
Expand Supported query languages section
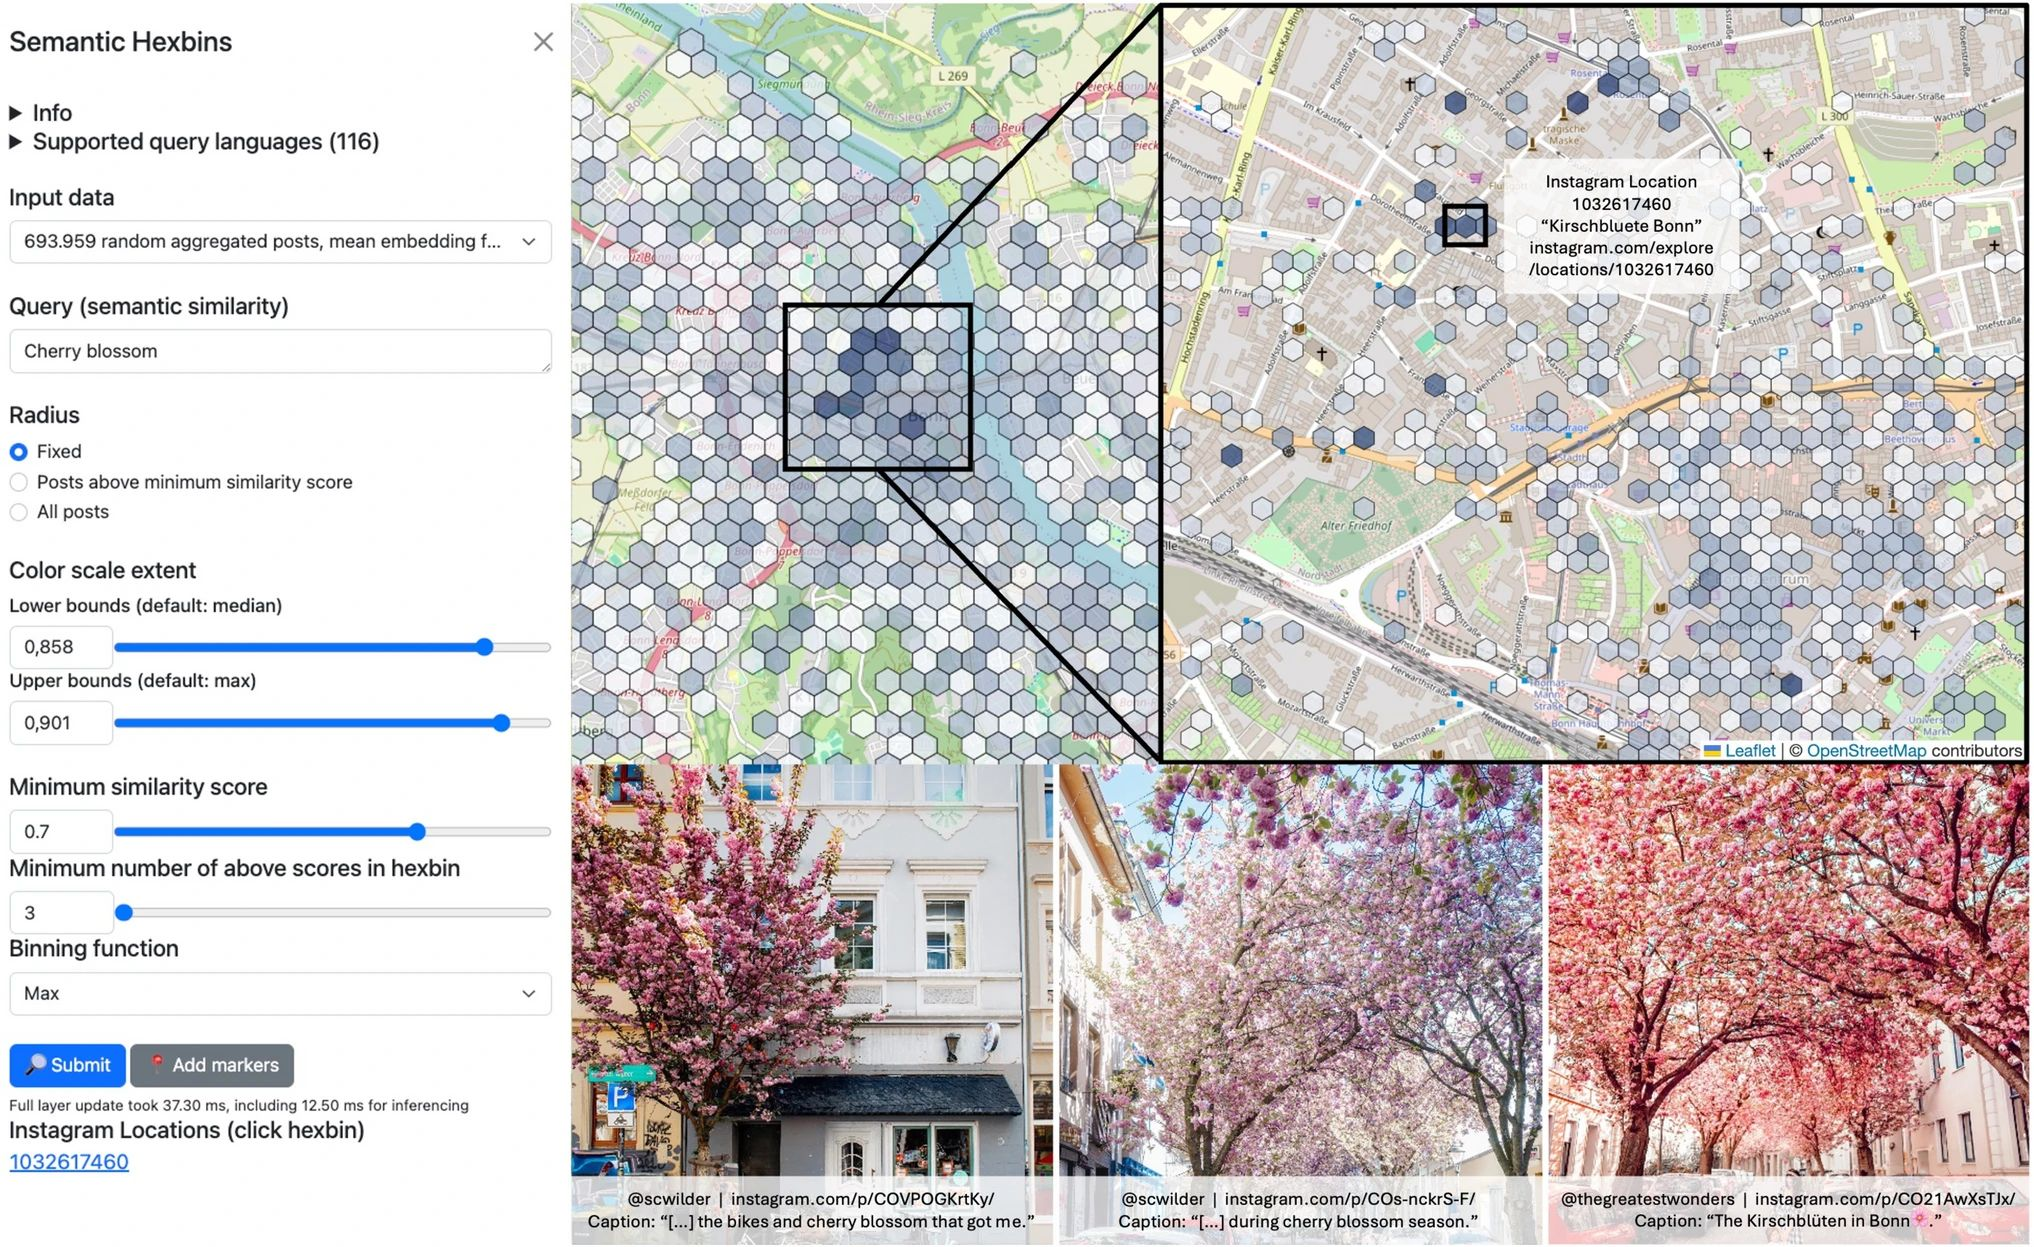(x=195, y=142)
